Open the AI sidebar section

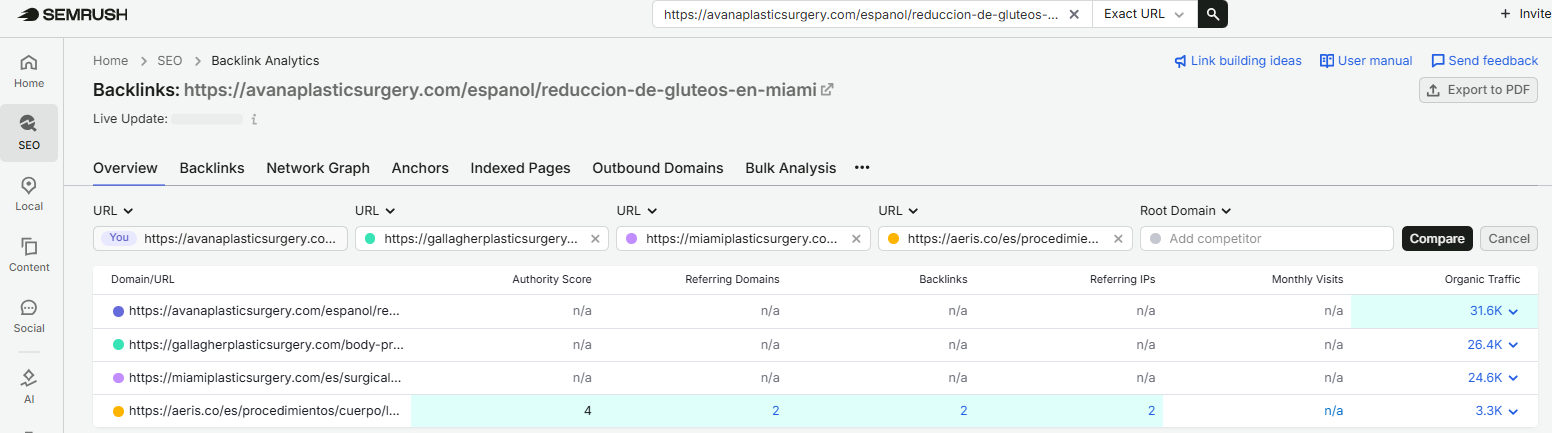pos(29,386)
